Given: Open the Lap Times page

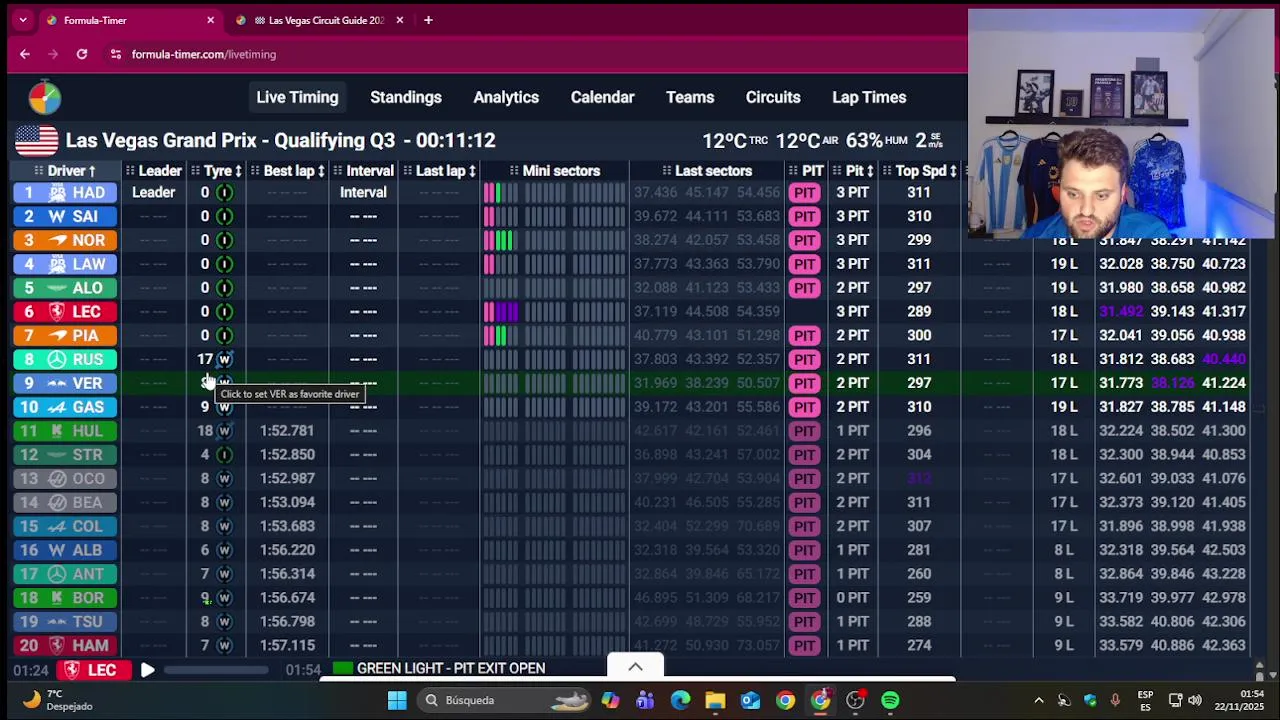Looking at the screenshot, I should click(869, 97).
